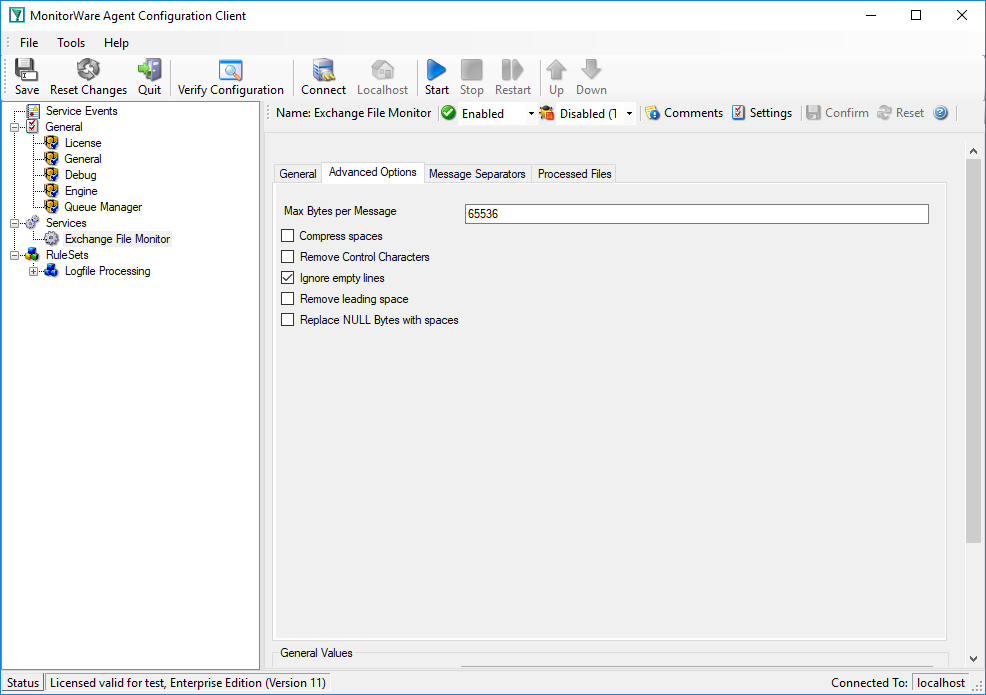
Task: Click the 'Connected To:' label
Action: click(x=869, y=683)
